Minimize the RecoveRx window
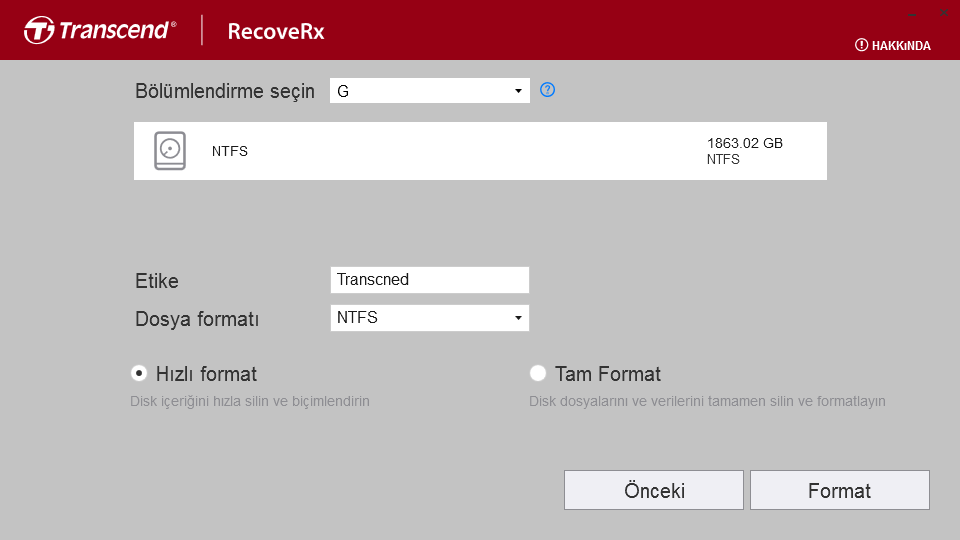This screenshot has width=960, height=540. pos(912,13)
